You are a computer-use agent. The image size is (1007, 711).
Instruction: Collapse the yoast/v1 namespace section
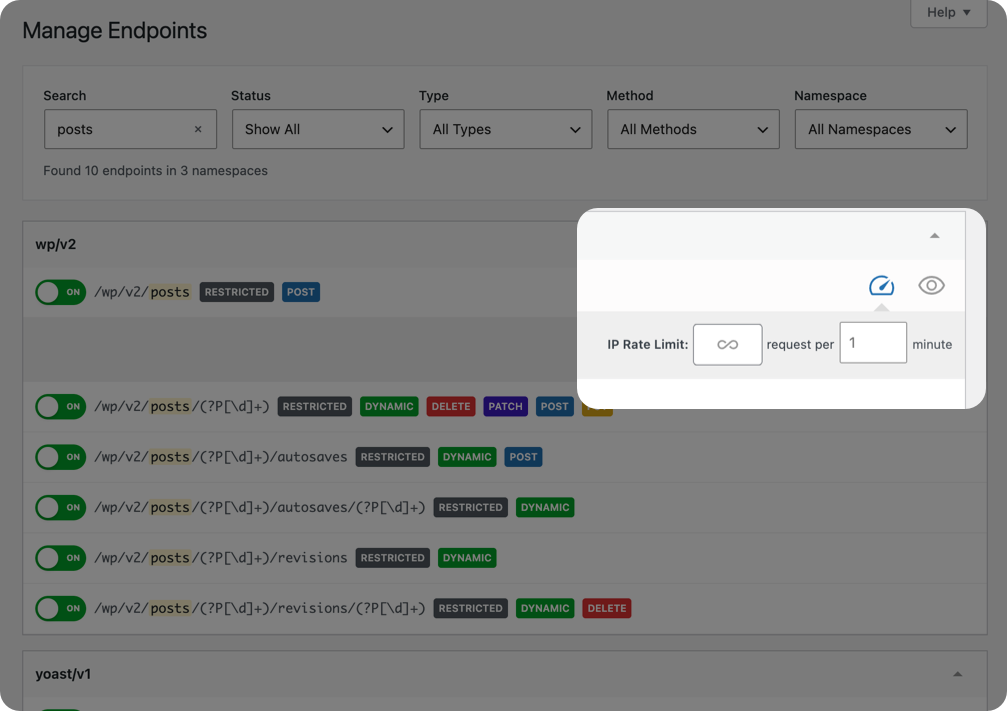(x=958, y=674)
